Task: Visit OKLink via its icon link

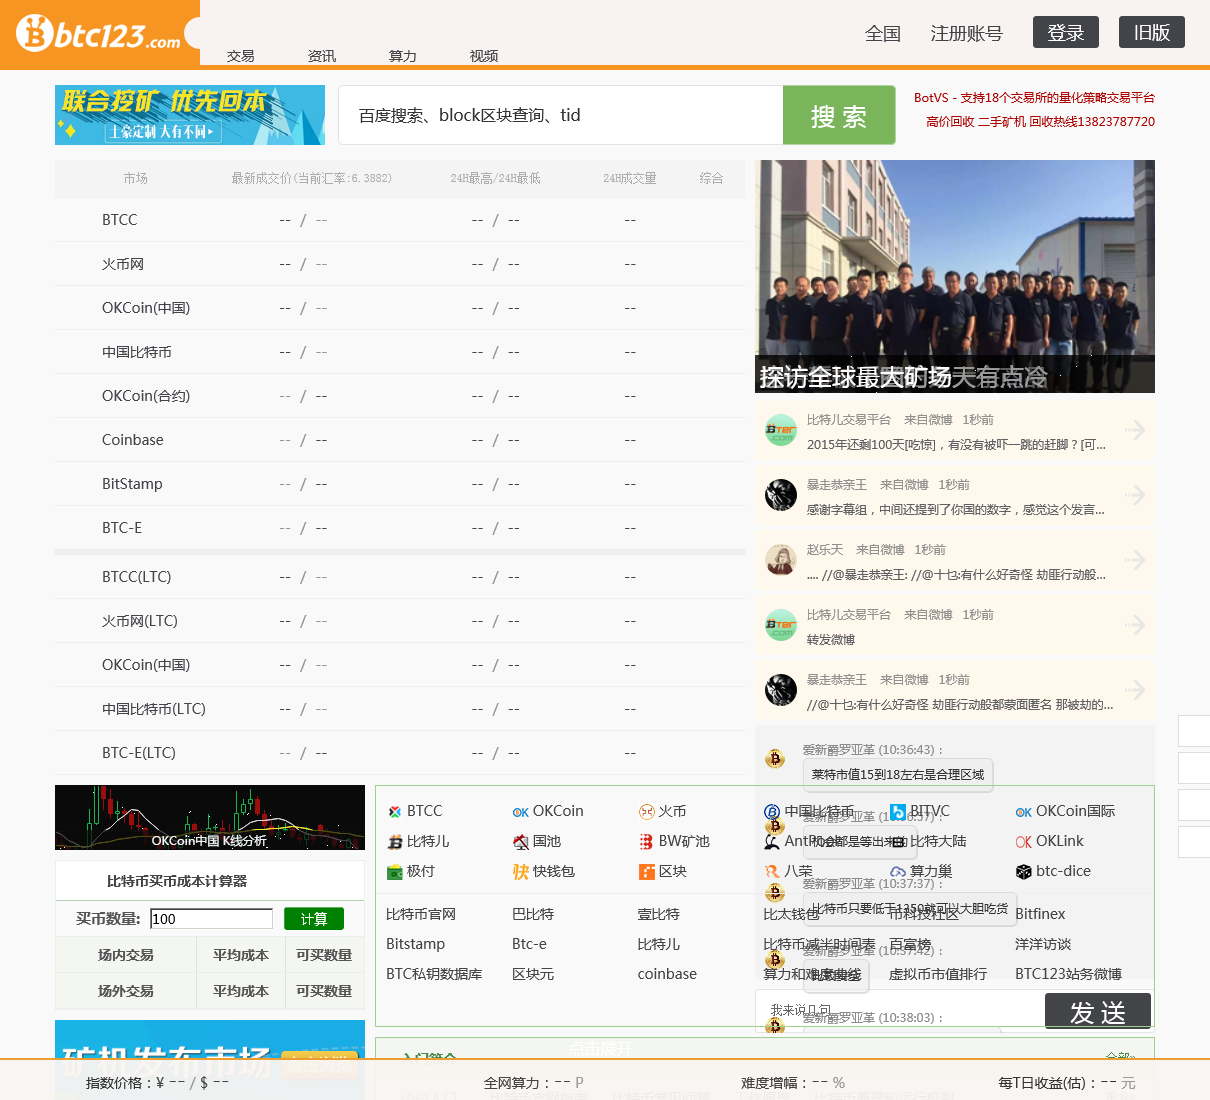Action: point(1049,841)
